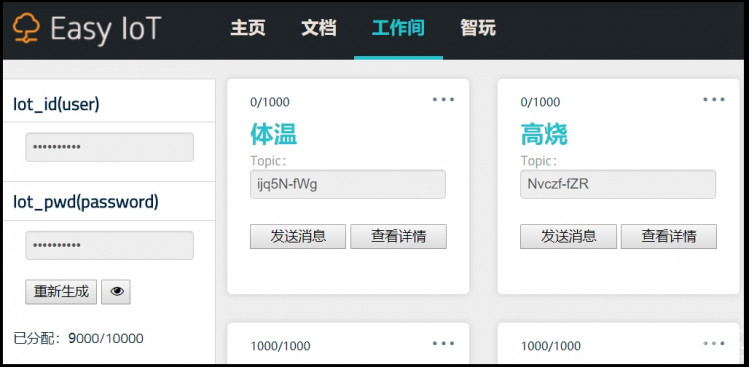Click the Iot_pwd(password) heading
The width and height of the screenshot is (749, 367).
coord(86,203)
